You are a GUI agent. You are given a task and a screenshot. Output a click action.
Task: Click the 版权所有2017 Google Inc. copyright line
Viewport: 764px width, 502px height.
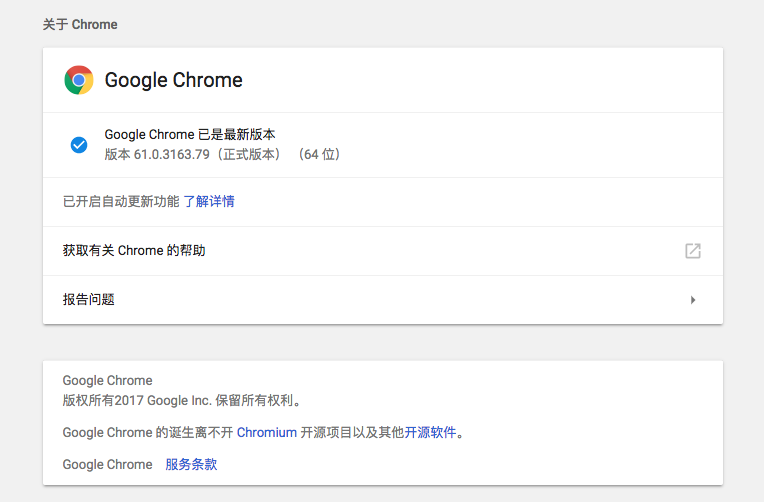[x=183, y=401]
